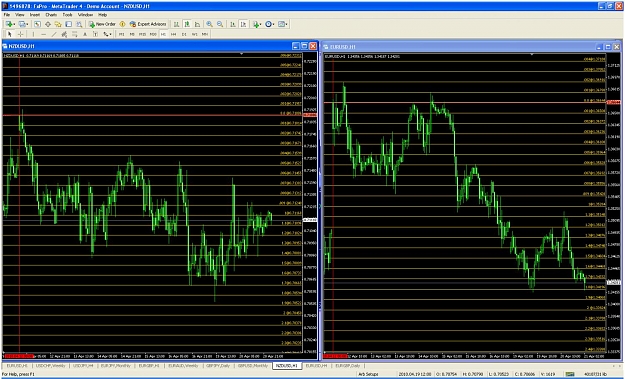Open the Charts menu
This screenshot has height=379, width=625.
tap(51, 15)
